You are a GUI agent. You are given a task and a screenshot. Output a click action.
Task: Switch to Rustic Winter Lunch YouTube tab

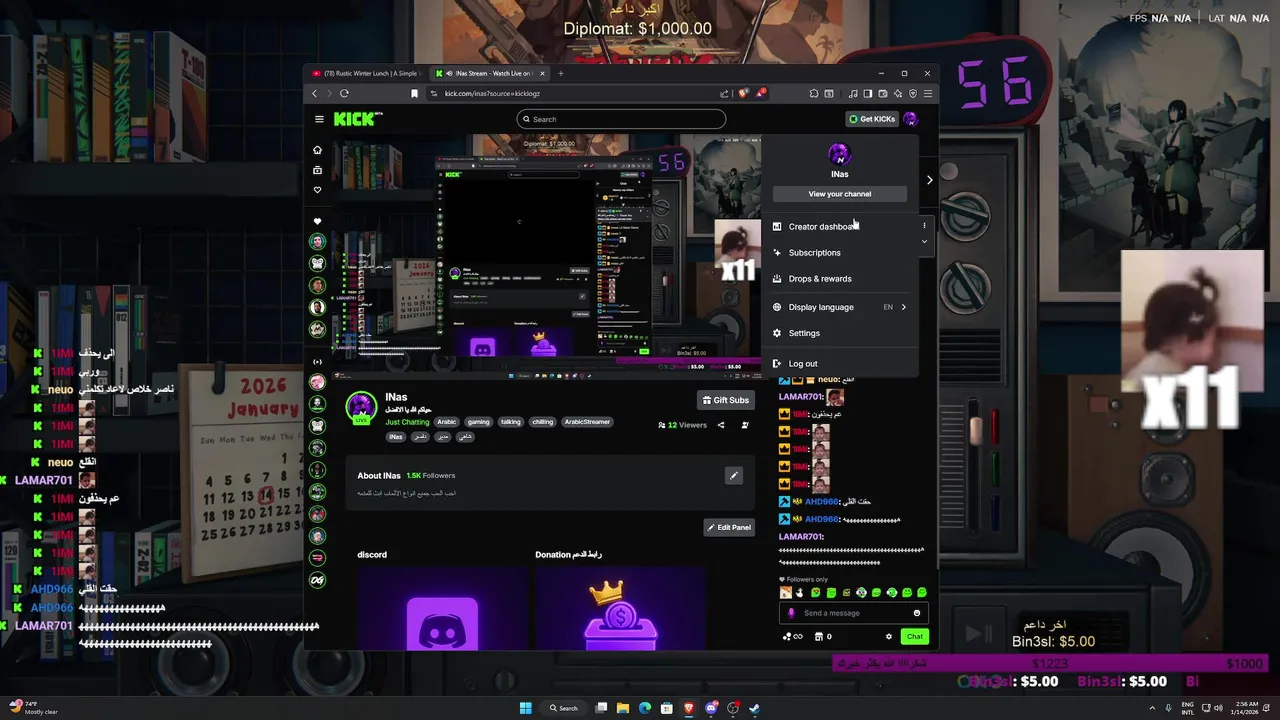coord(366,73)
